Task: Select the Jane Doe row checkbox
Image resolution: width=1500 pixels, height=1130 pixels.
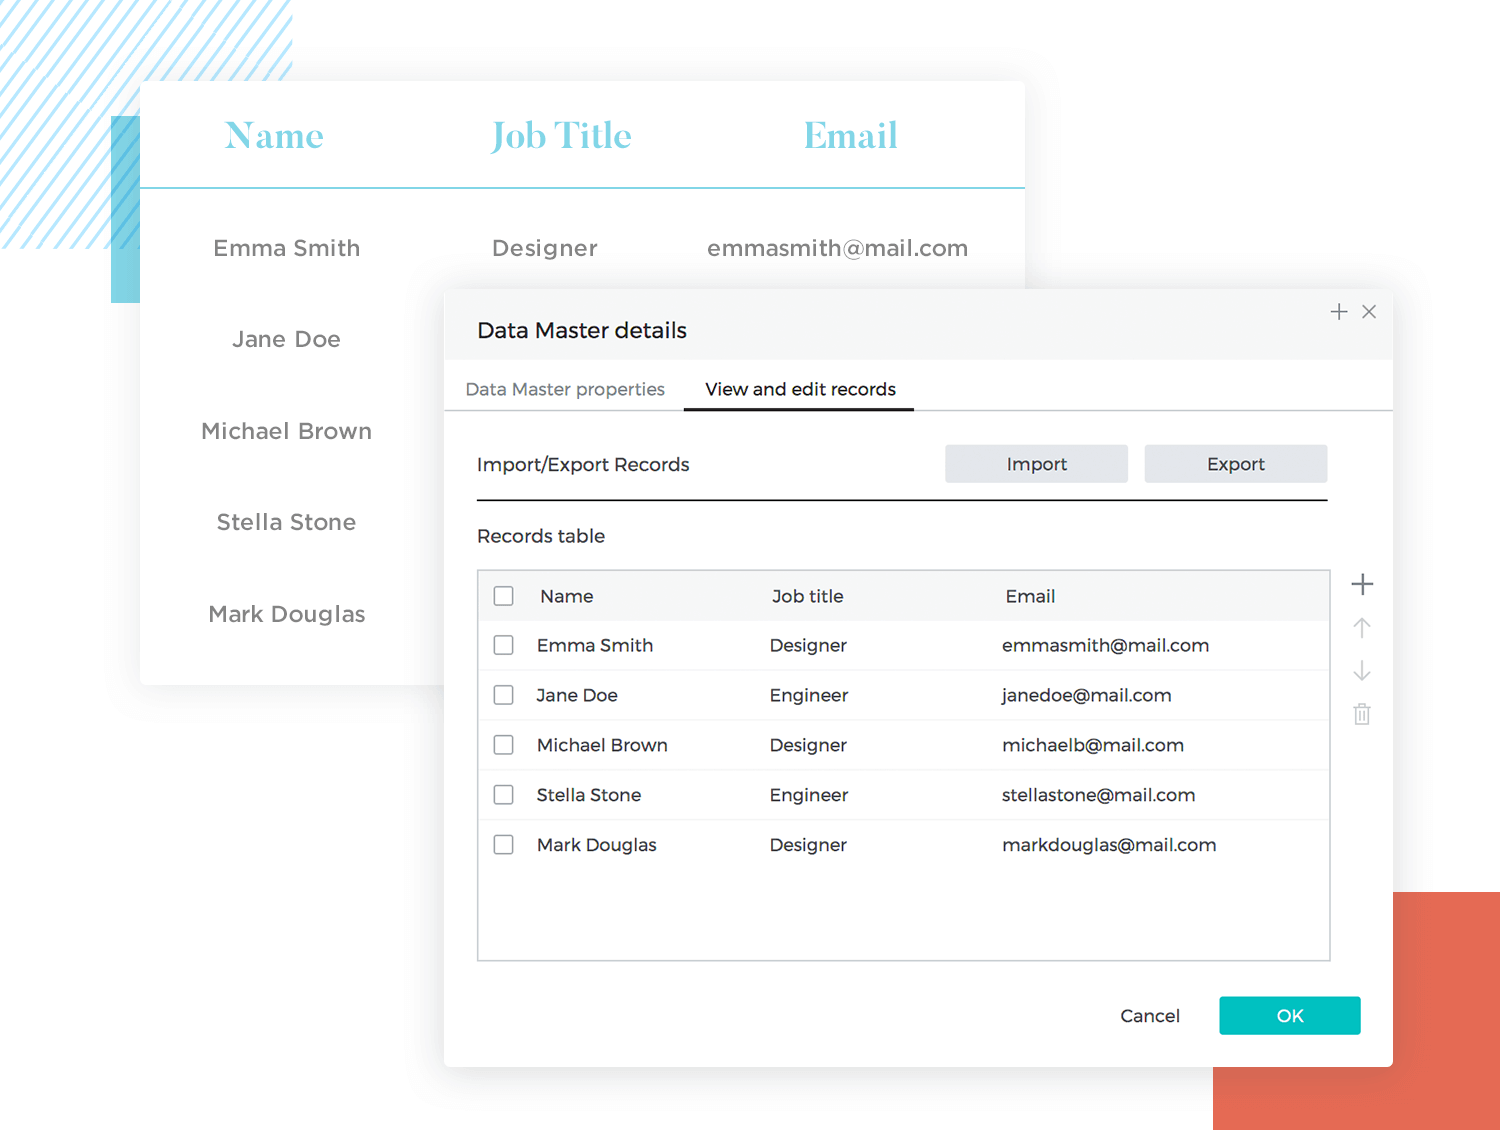Action: pos(504,695)
